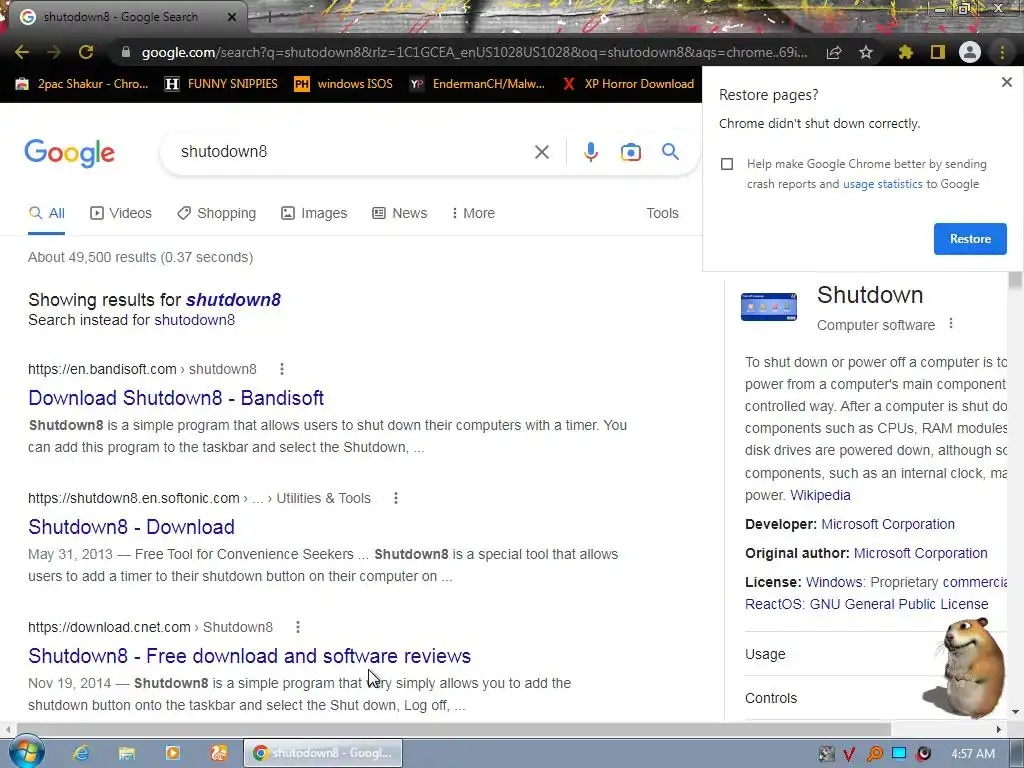Click the horizontal scrollbar at page bottom

pyautogui.click(x=453, y=729)
